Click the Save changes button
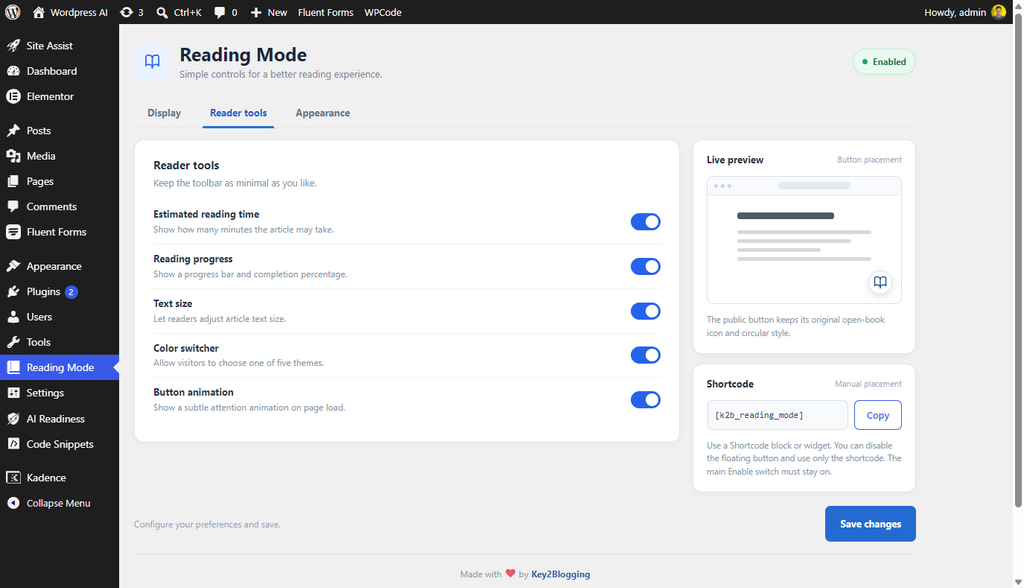The width and height of the screenshot is (1024, 588). (870, 524)
